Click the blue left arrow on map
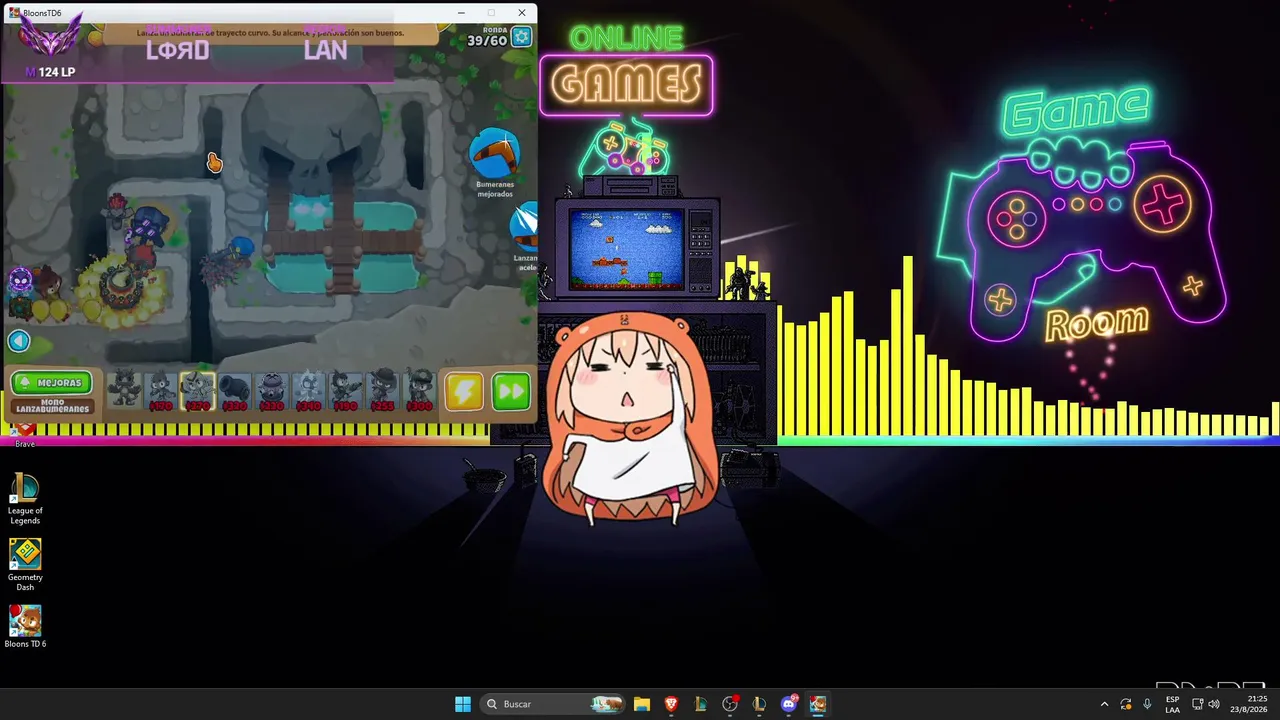Image resolution: width=1280 pixels, height=720 pixels. [19, 341]
